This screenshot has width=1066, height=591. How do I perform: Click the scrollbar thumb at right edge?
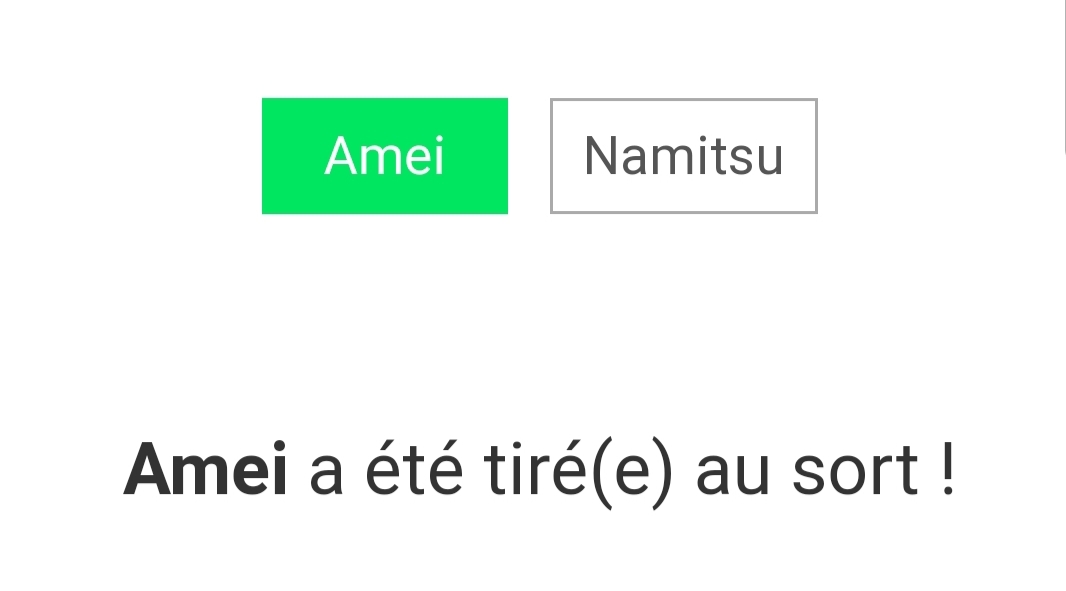(1064, 76)
